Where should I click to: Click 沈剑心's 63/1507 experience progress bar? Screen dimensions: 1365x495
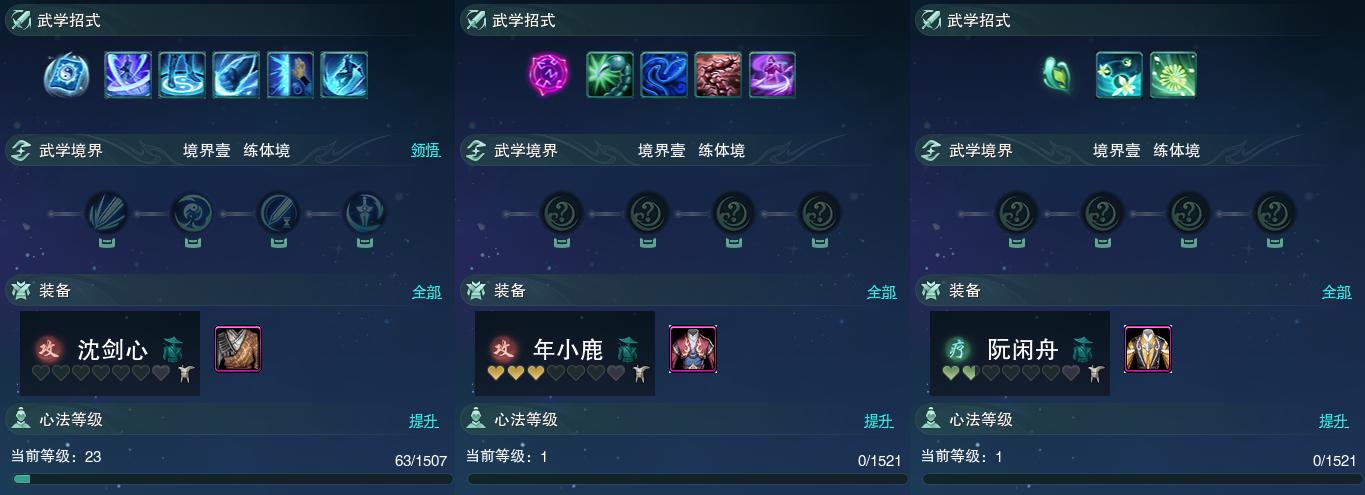228,479
